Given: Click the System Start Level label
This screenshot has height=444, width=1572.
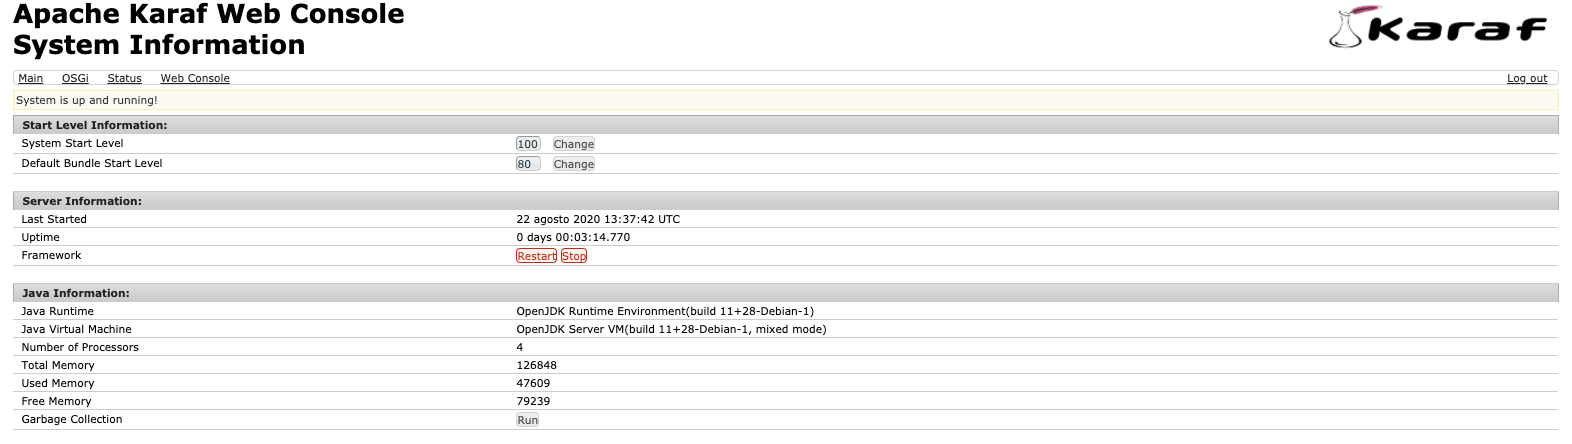Looking at the screenshot, I should (73, 143).
